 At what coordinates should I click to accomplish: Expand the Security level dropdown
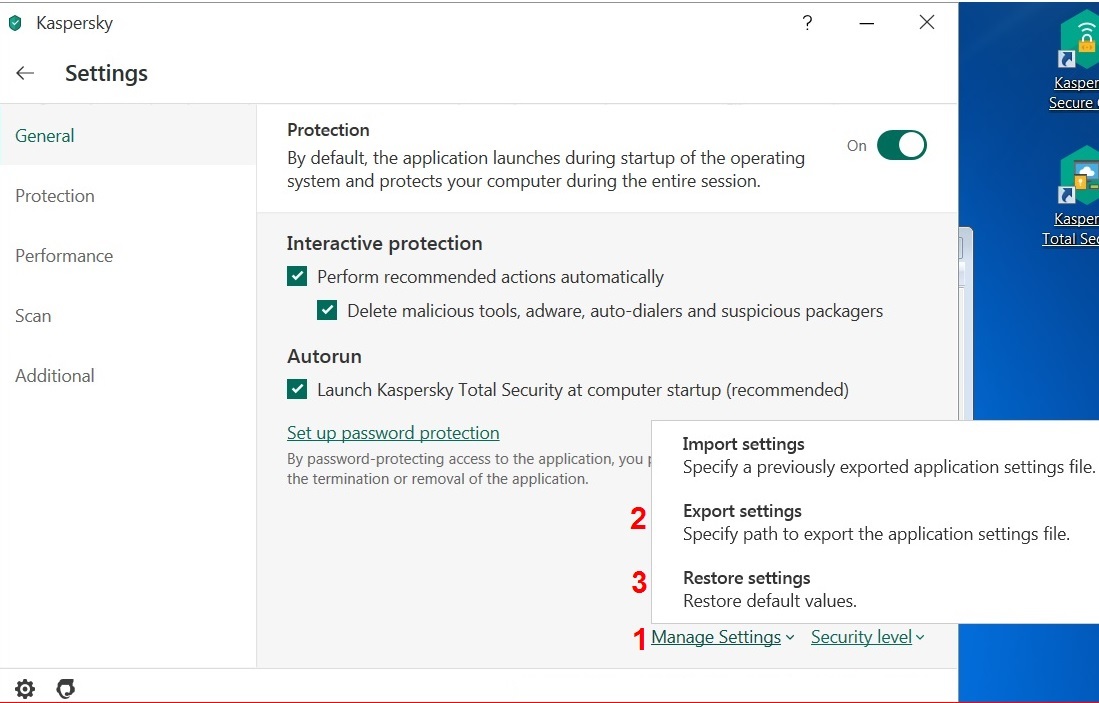867,637
